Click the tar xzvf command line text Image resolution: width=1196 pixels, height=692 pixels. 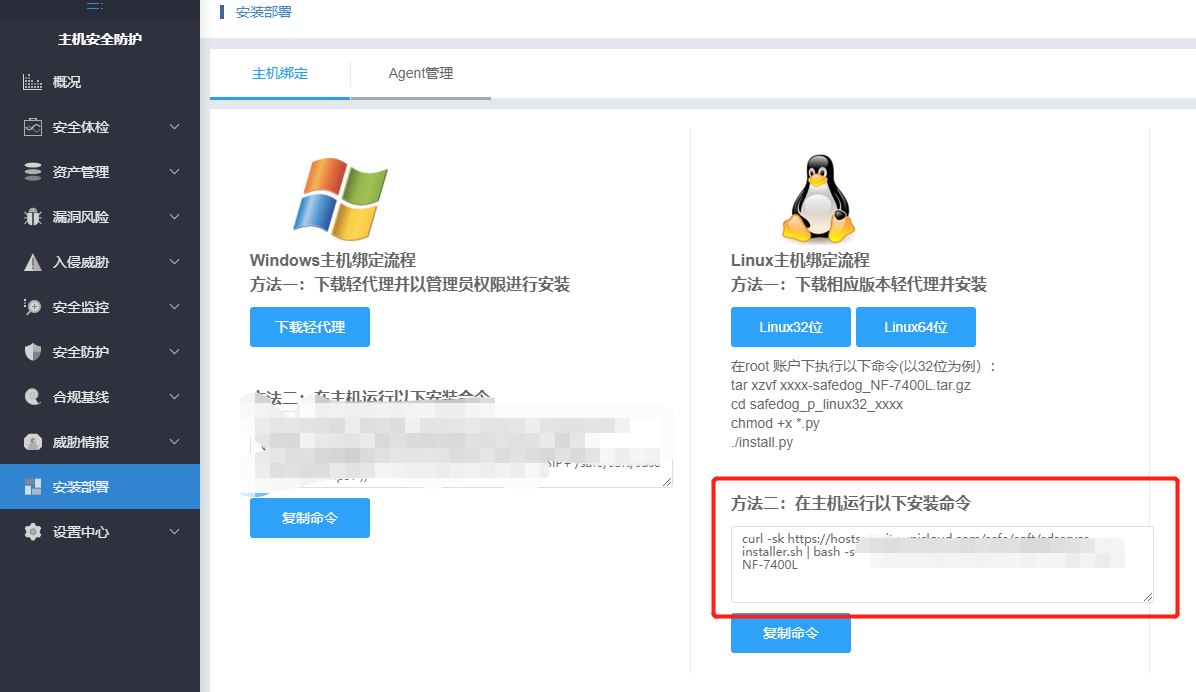point(850,385)
